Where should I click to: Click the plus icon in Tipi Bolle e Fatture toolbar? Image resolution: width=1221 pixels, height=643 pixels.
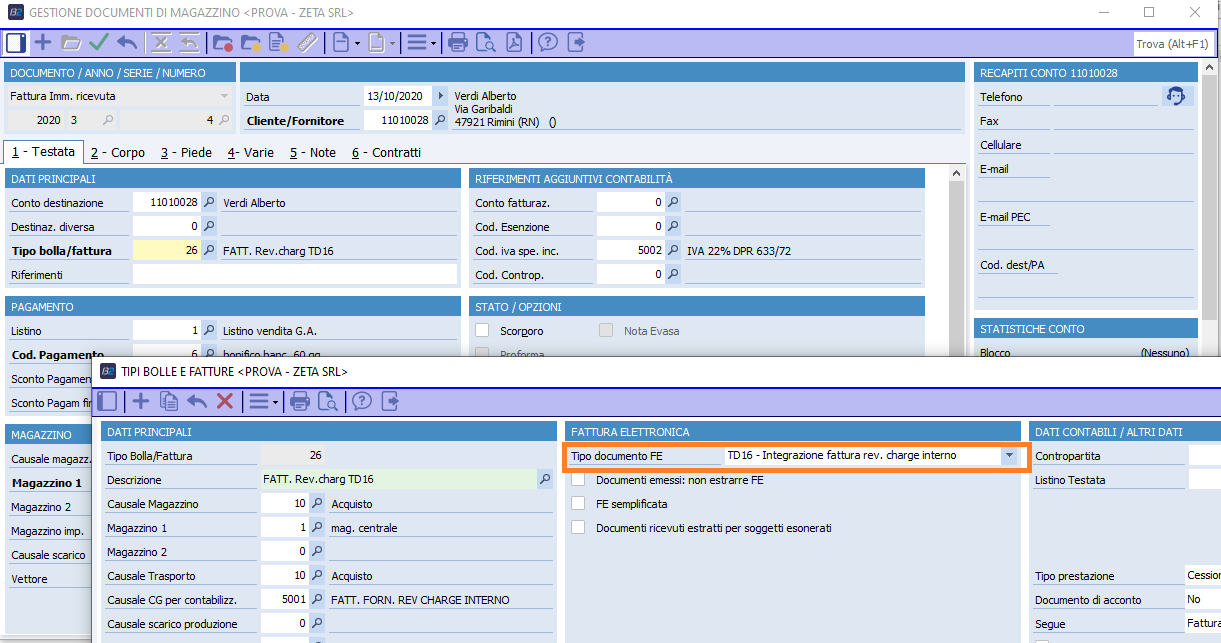click(141, 401)
